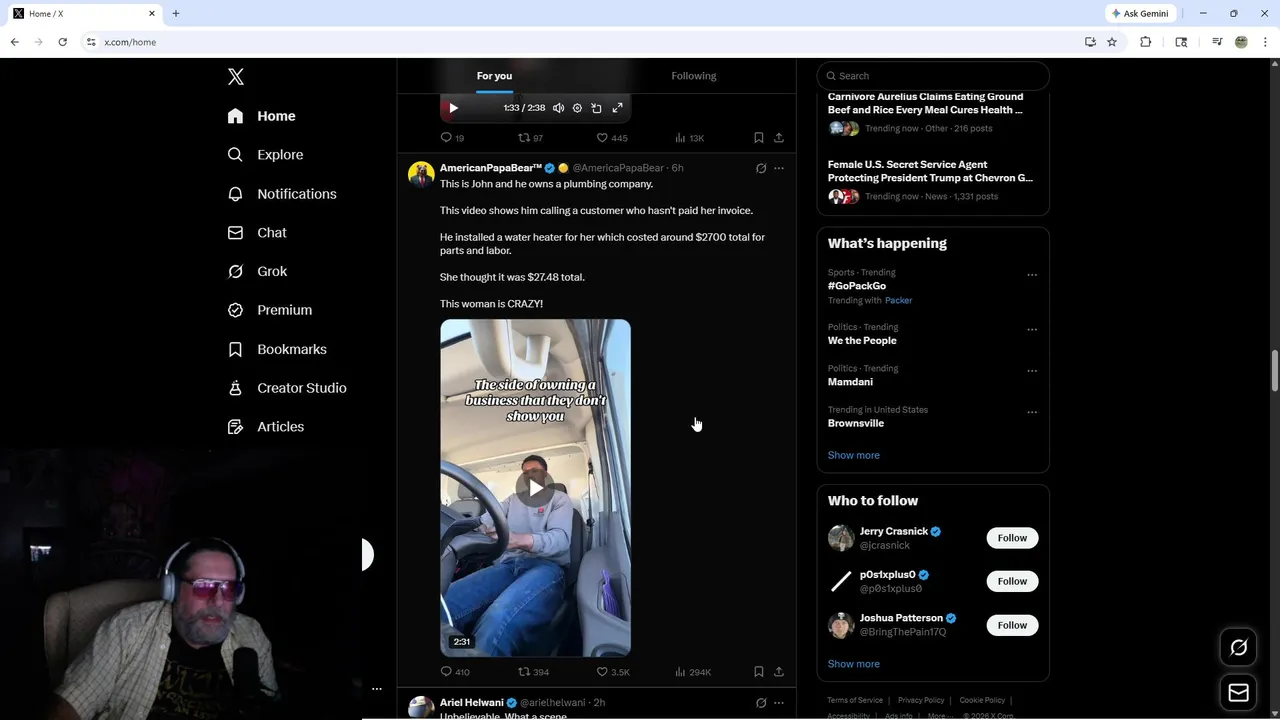Open Terms of Service link
Screen dimensions: 1280x720
click(x=855, y=700)
